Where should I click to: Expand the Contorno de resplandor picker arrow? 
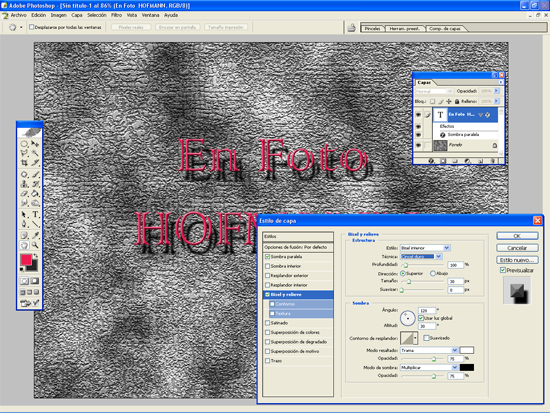(415, 338)
